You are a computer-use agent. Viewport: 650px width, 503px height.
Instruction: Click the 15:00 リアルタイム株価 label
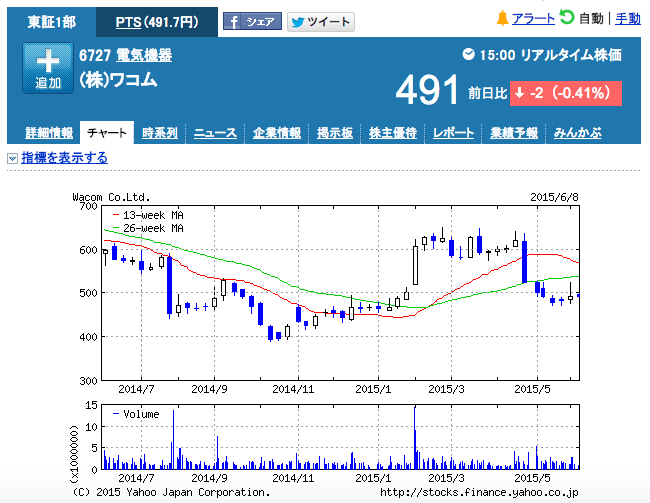[551, 55]
